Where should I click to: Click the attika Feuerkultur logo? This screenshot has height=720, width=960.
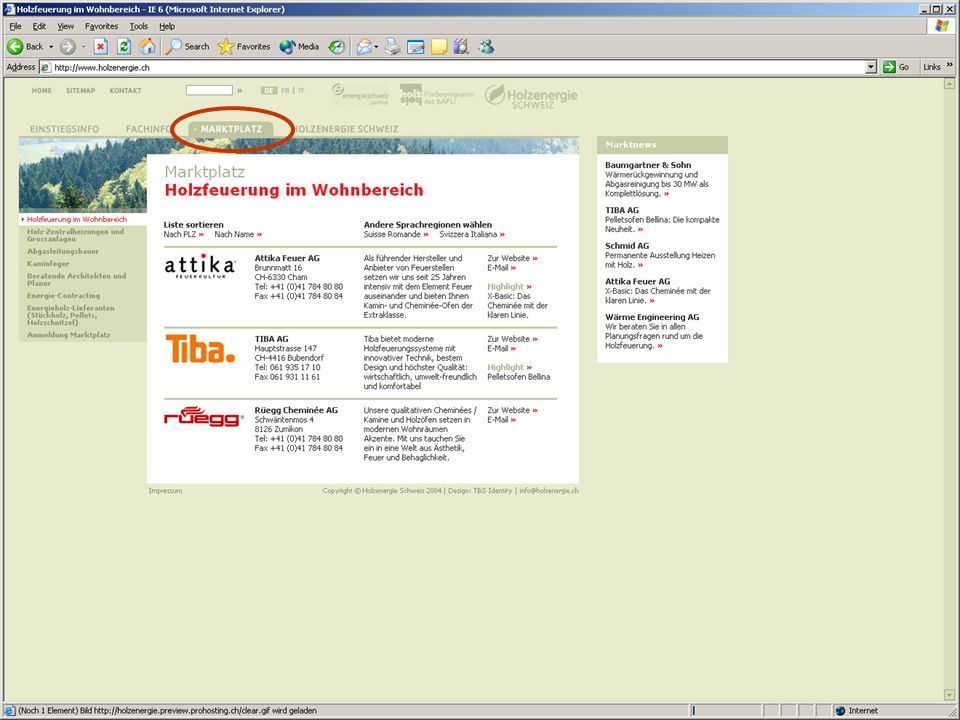[200, 266]
